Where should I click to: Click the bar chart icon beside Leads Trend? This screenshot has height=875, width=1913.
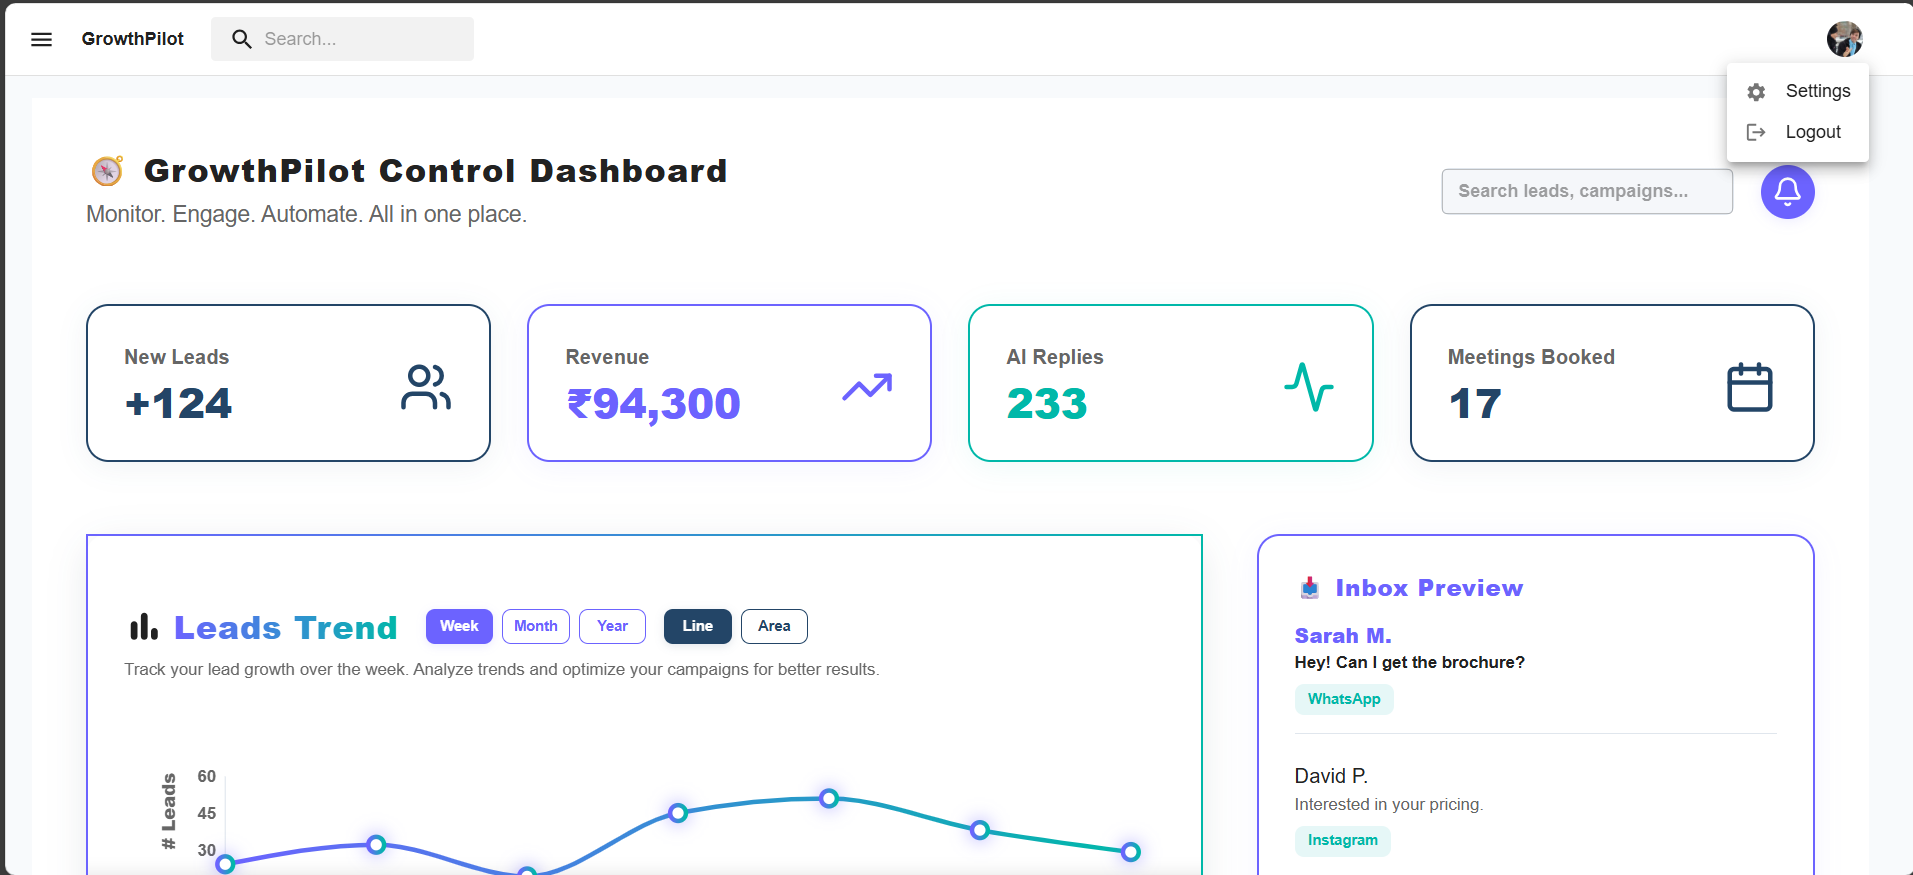click(144, 627)
